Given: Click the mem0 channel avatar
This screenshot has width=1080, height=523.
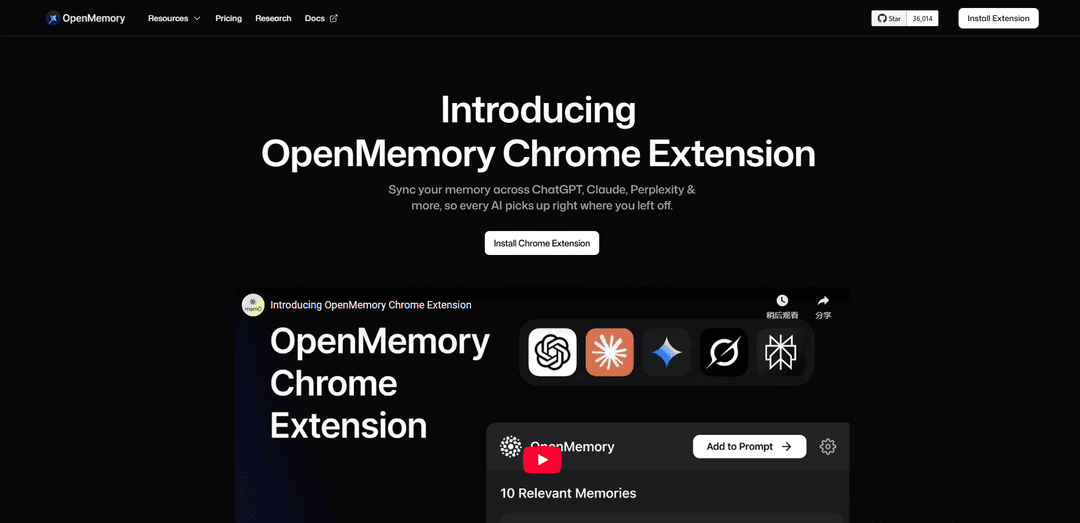Looking at the screenshot, I should pyautogui.click(x=253, y=305).
